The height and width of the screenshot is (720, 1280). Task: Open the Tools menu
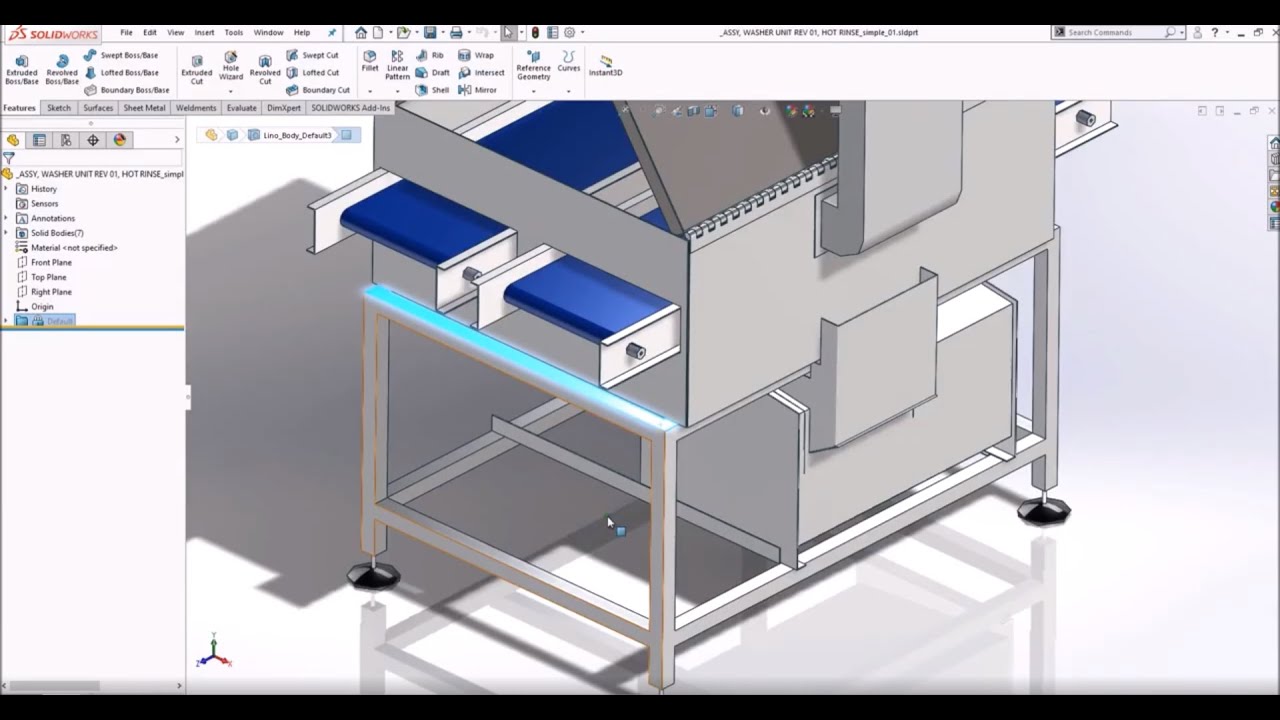point(234,32)
